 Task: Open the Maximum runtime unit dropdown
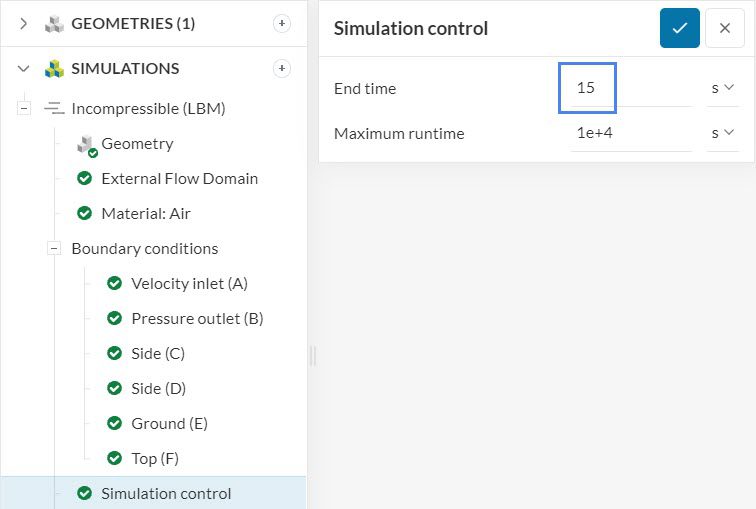(722, 133)
